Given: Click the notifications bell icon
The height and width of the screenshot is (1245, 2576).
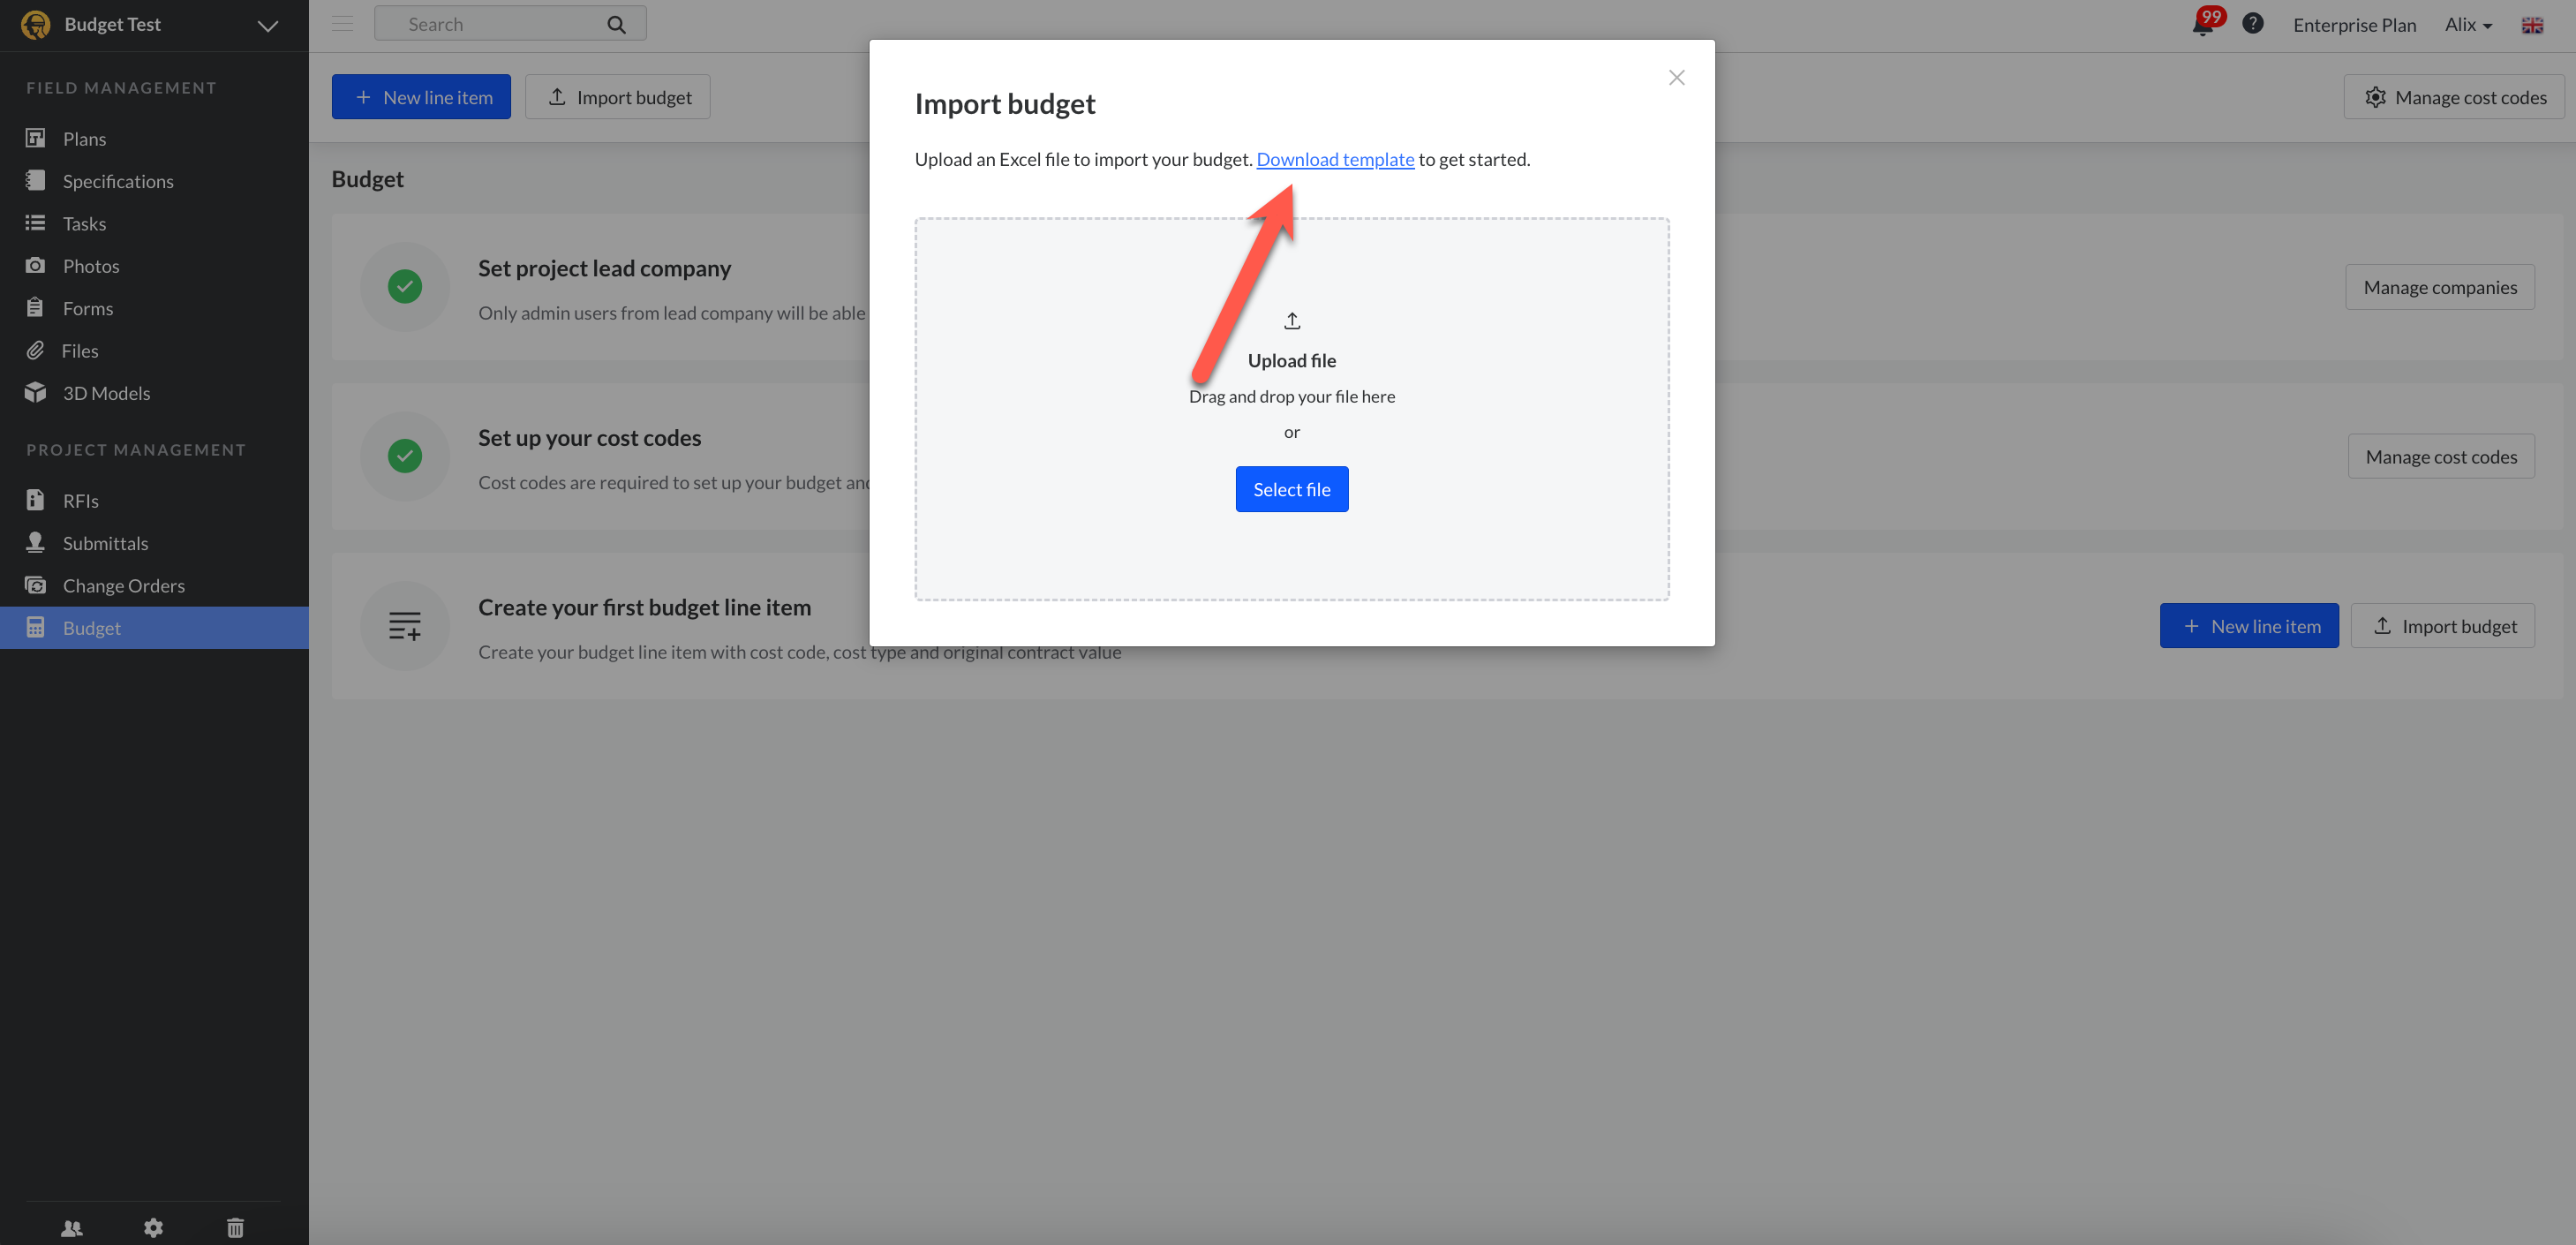Looking at the screenshot, I should click(2202, 25).
